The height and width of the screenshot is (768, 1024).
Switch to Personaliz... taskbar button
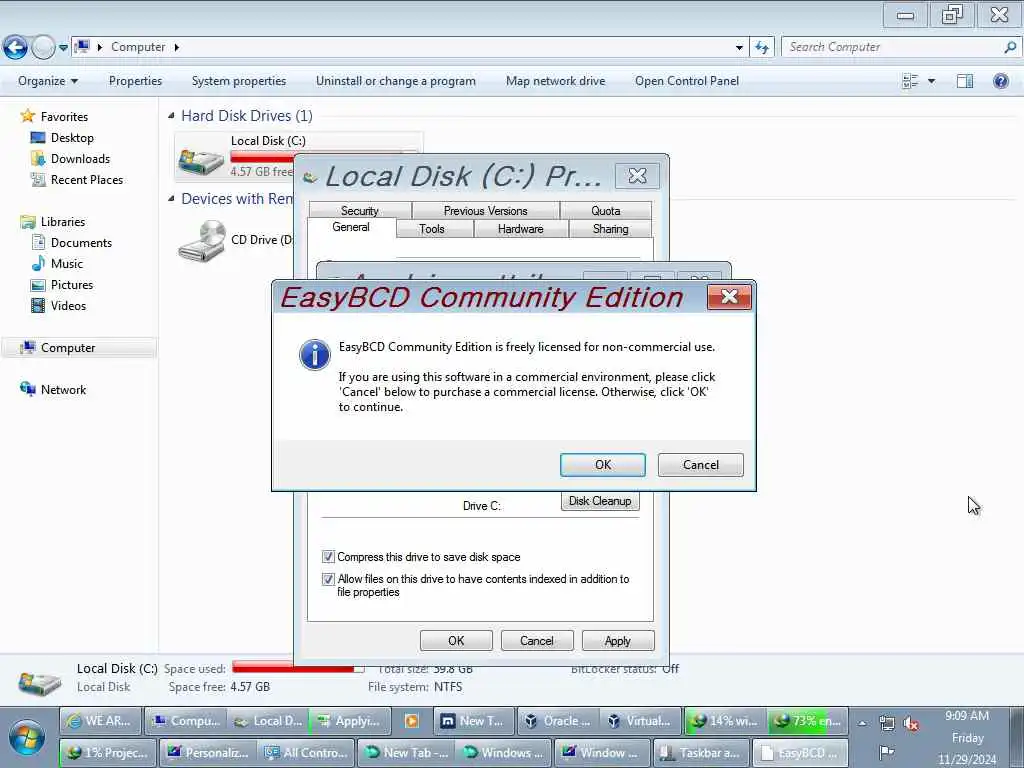coord(208,752)
